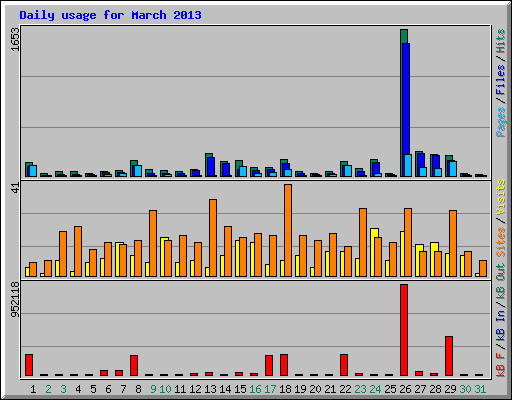Click the Files legend label

pyautogui.click(x=500, y=80)
